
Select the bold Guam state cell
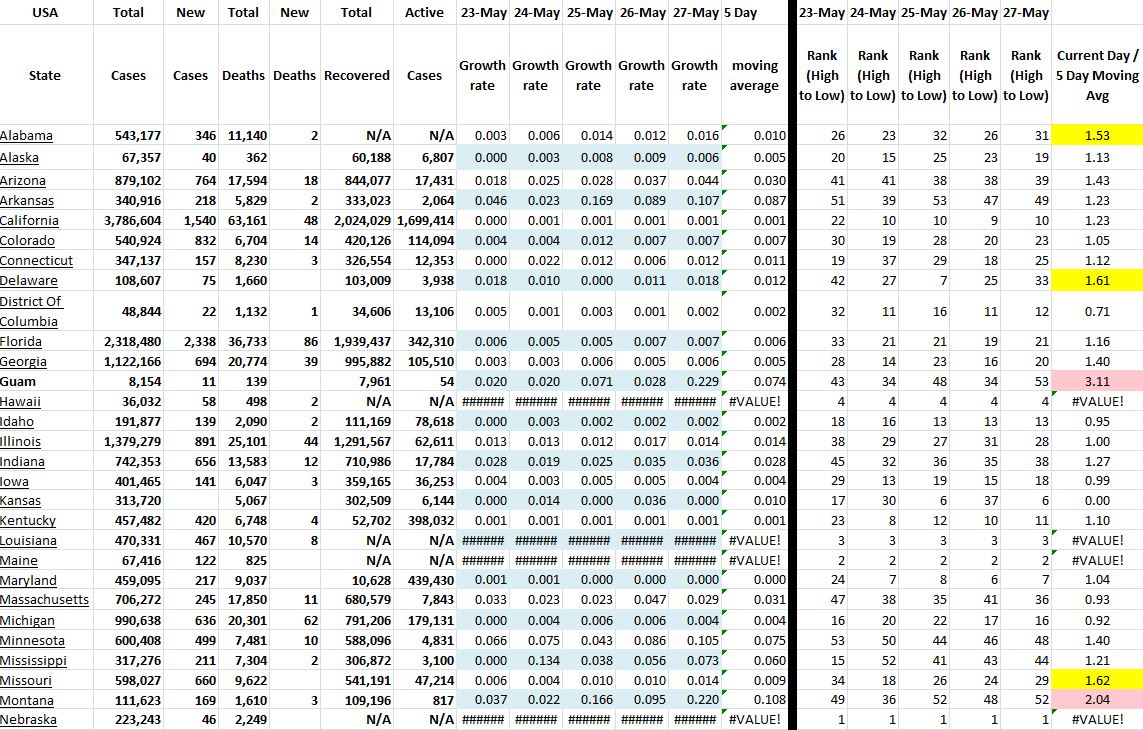pos(17,381)
